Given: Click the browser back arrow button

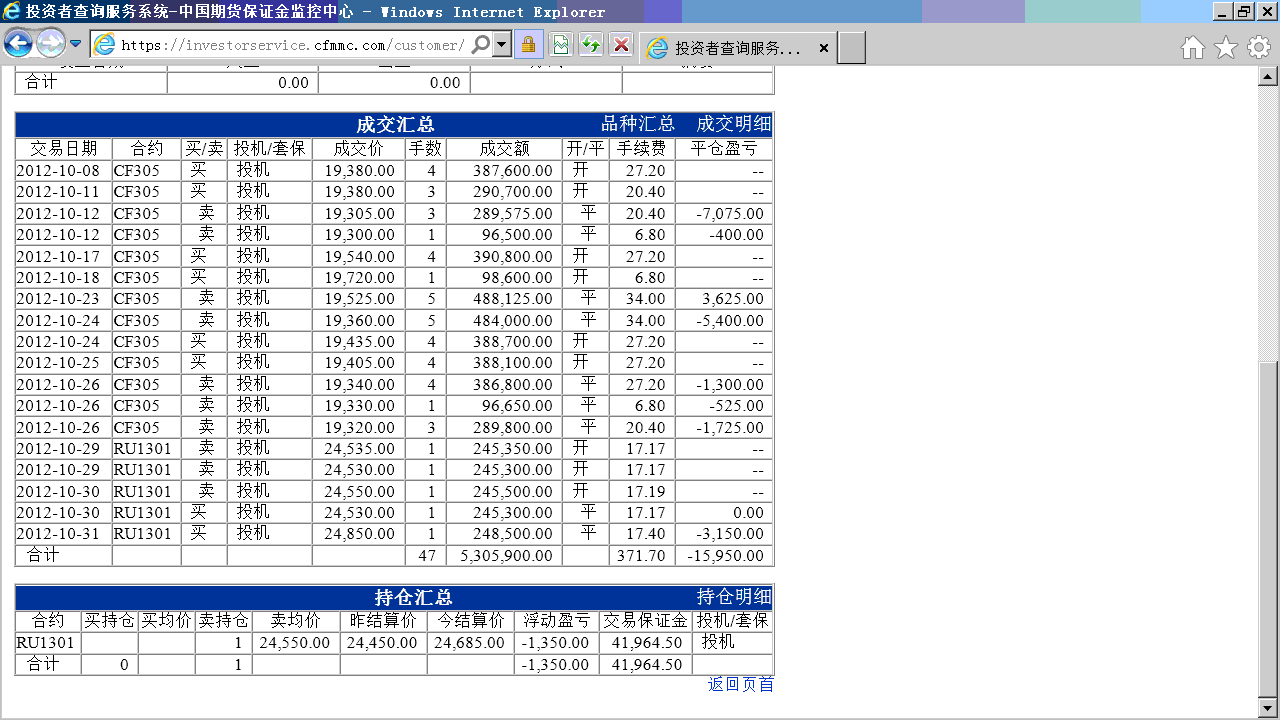Looking at the screenshot, I should tap(18, 44).
